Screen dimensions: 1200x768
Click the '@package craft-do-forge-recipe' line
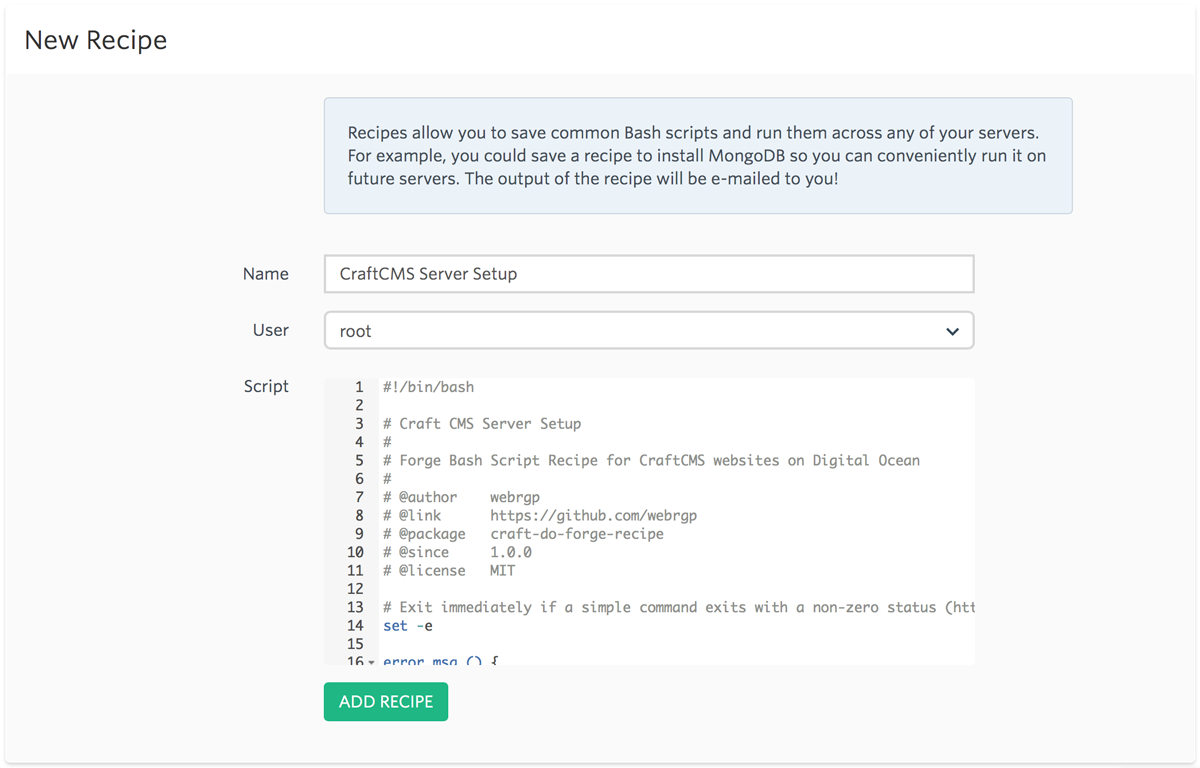pyautogui.click(x=523, y=534)
